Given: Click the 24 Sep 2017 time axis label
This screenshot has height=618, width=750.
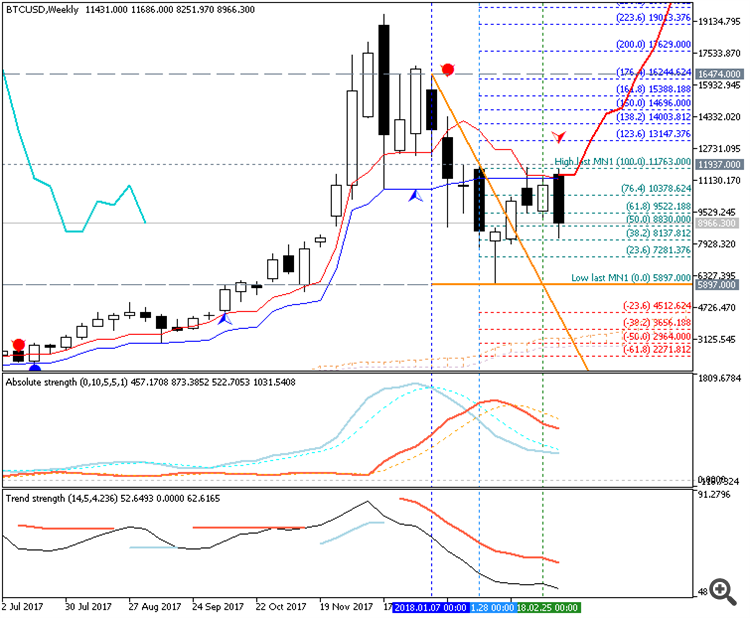Looking at the screenshot, I should coord(218,607).
